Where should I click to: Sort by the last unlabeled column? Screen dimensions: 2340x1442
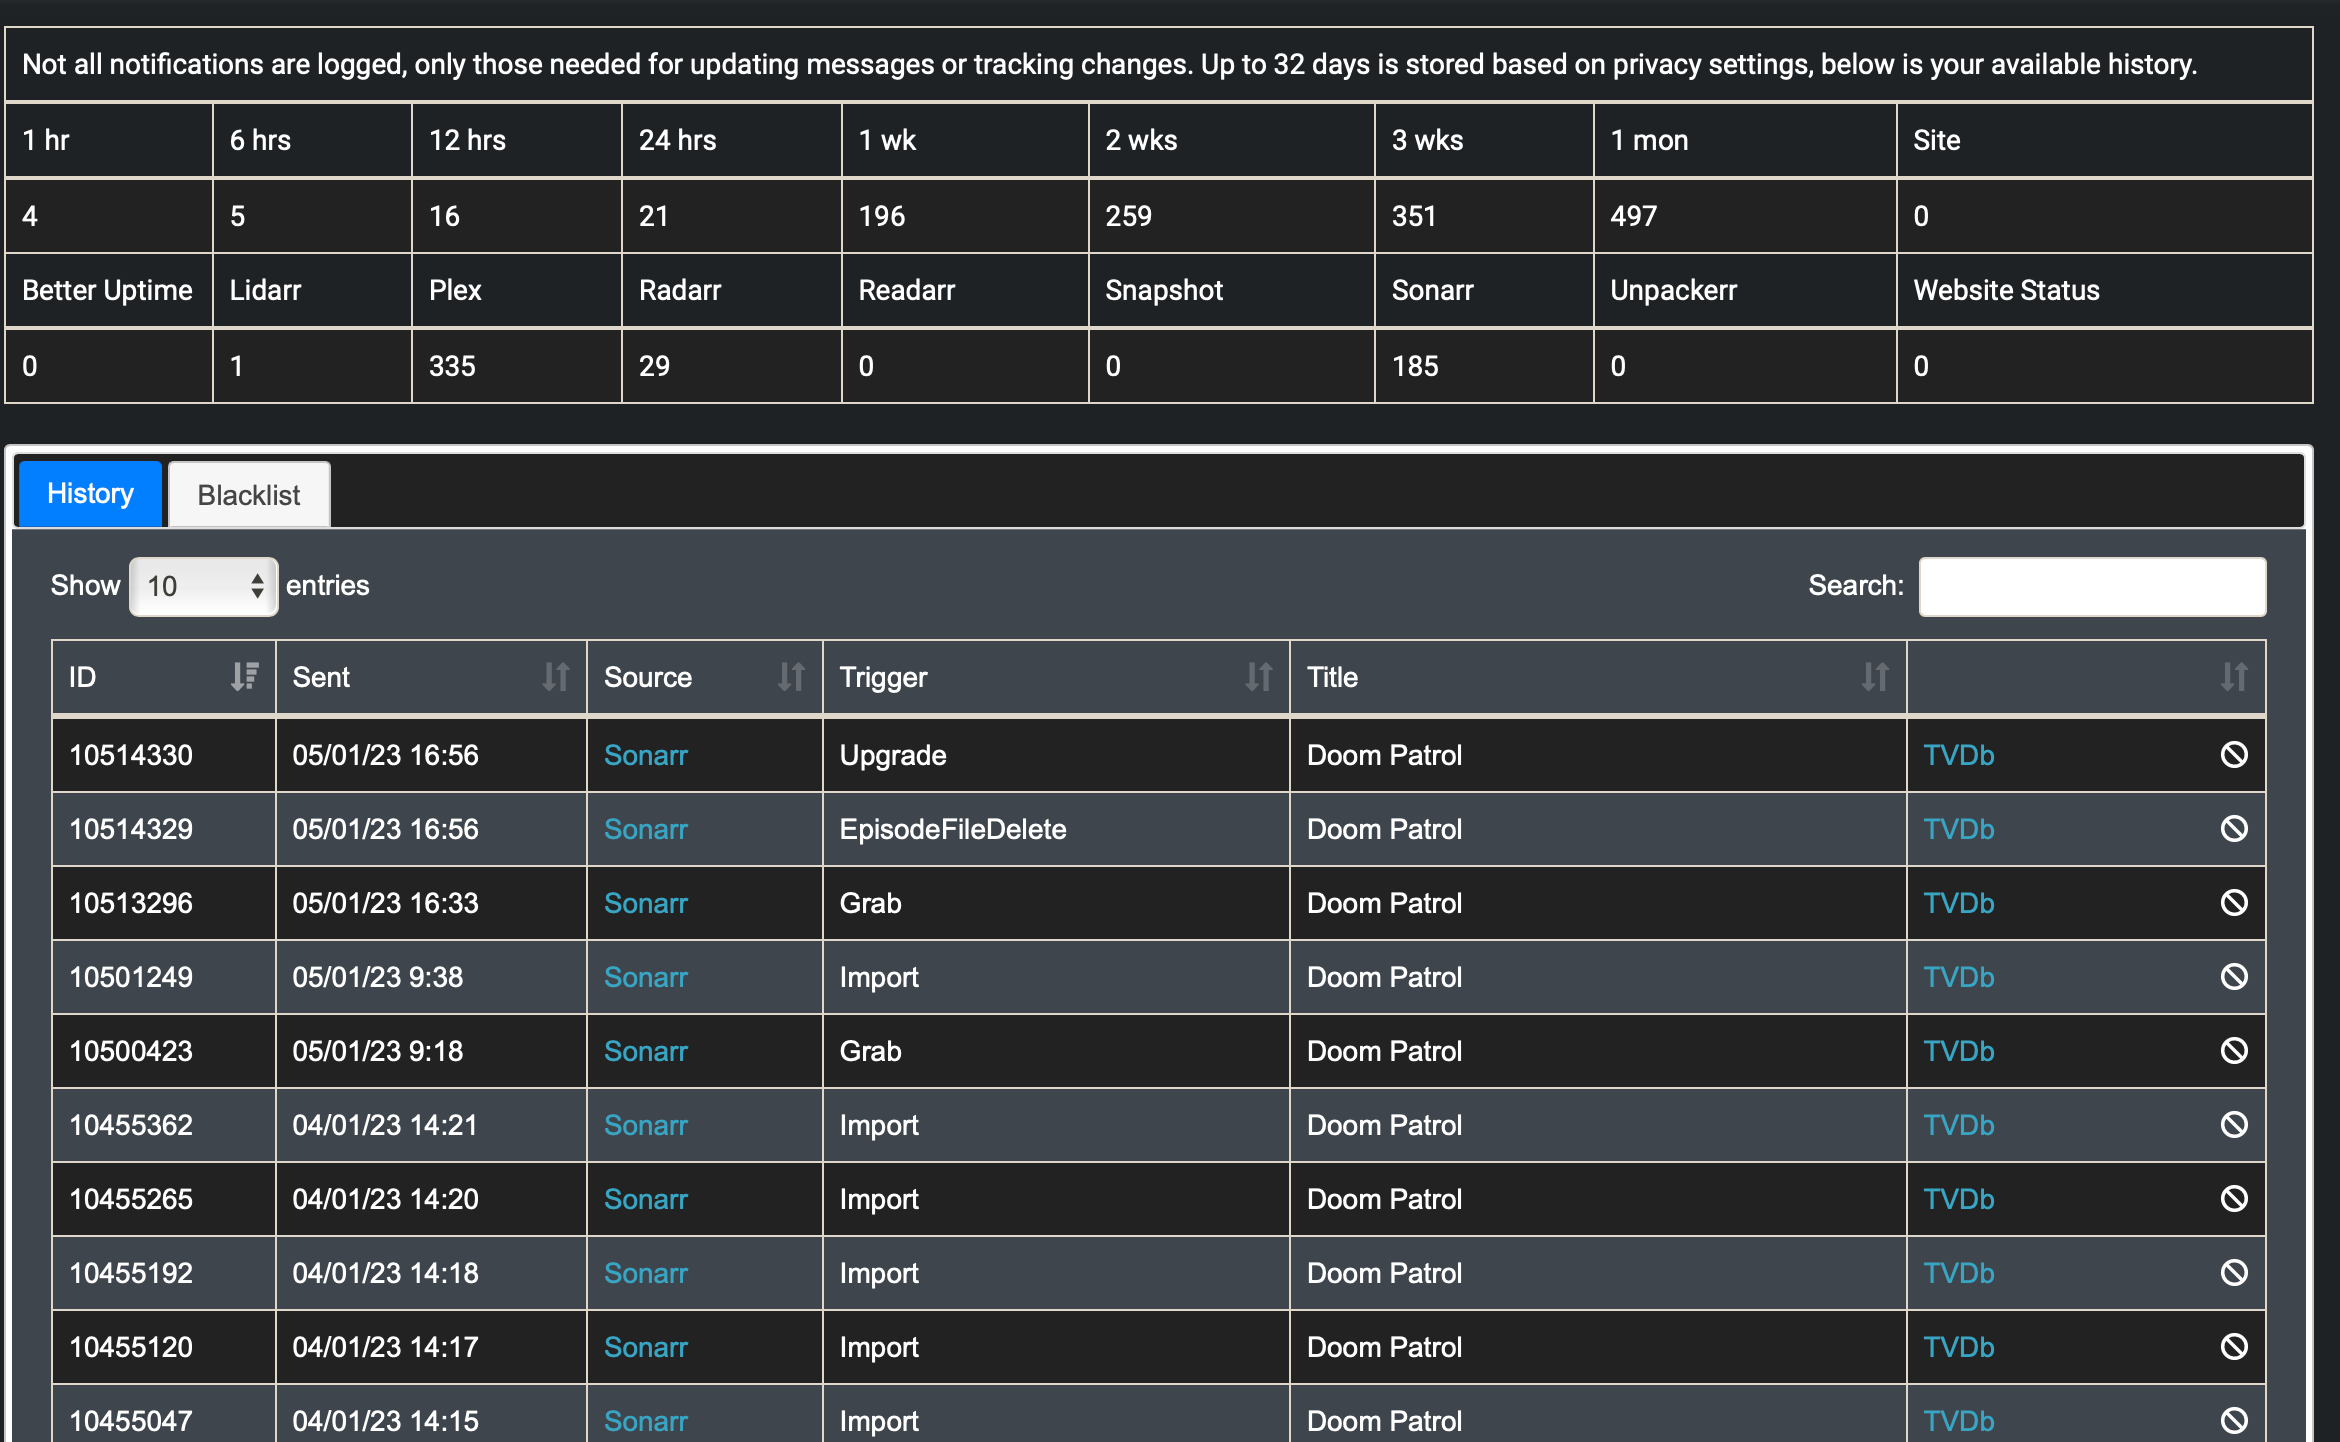coord(2233,677)
